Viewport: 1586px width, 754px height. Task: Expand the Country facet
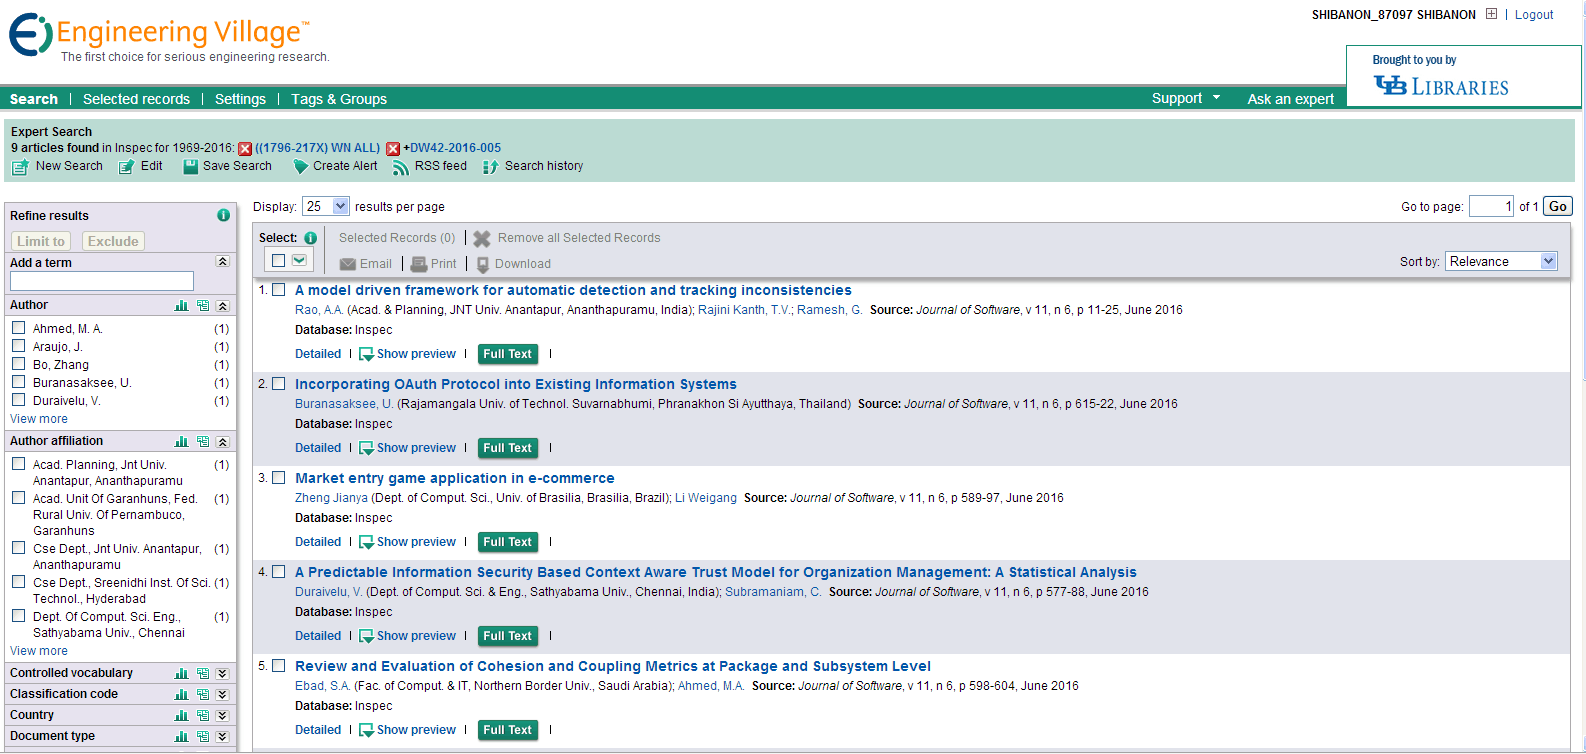tap(223, 715)
